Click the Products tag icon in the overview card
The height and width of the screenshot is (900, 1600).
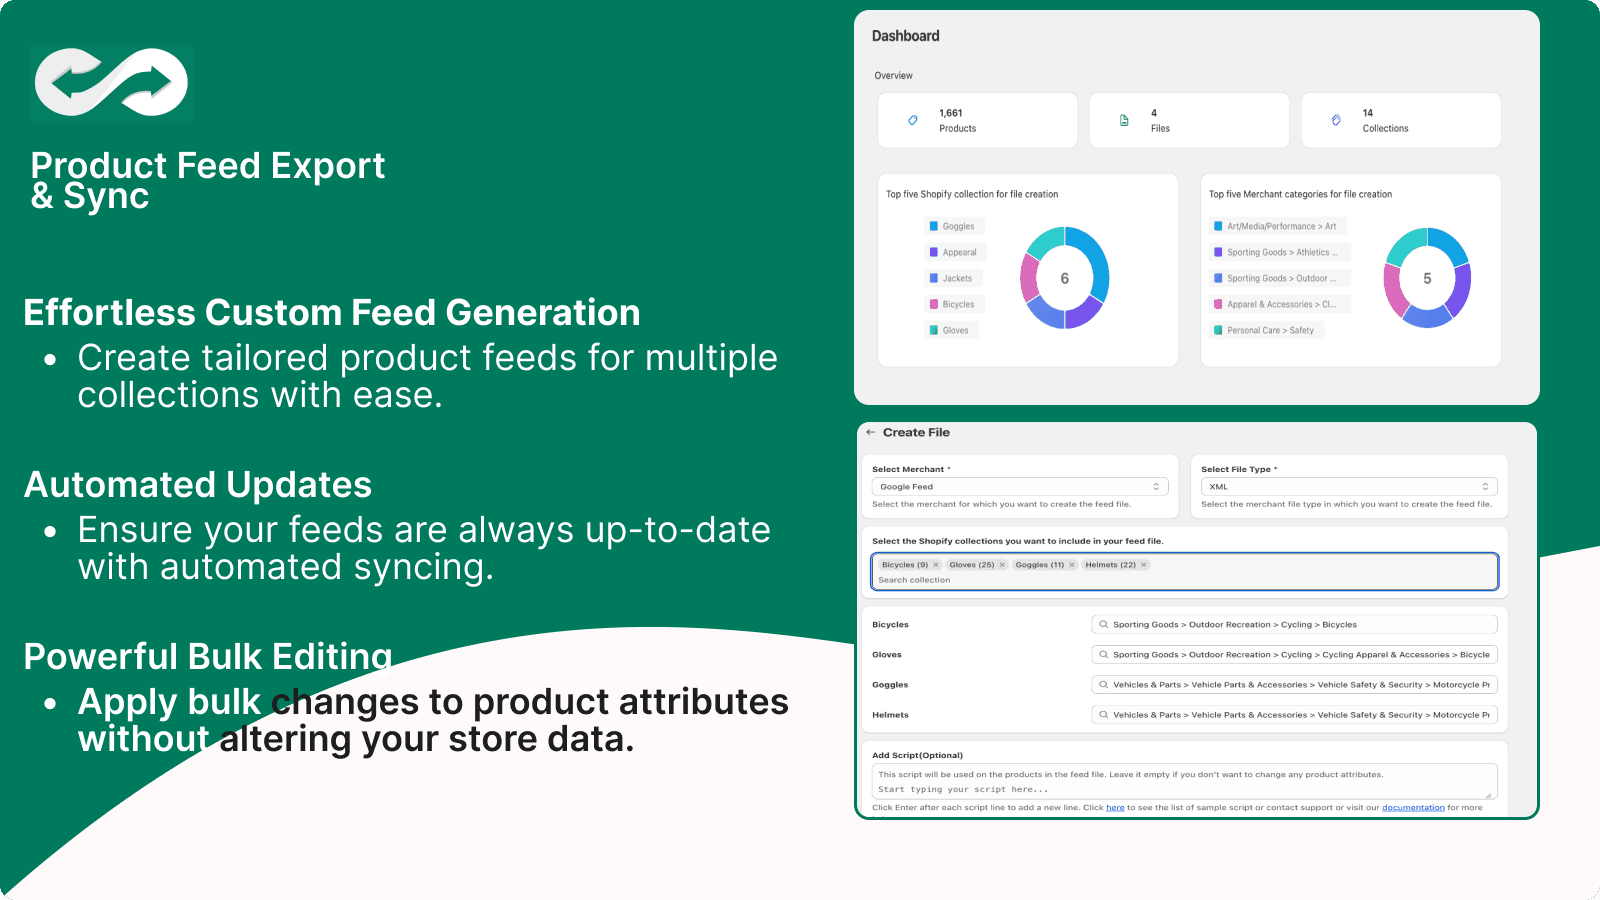(910, 120)
